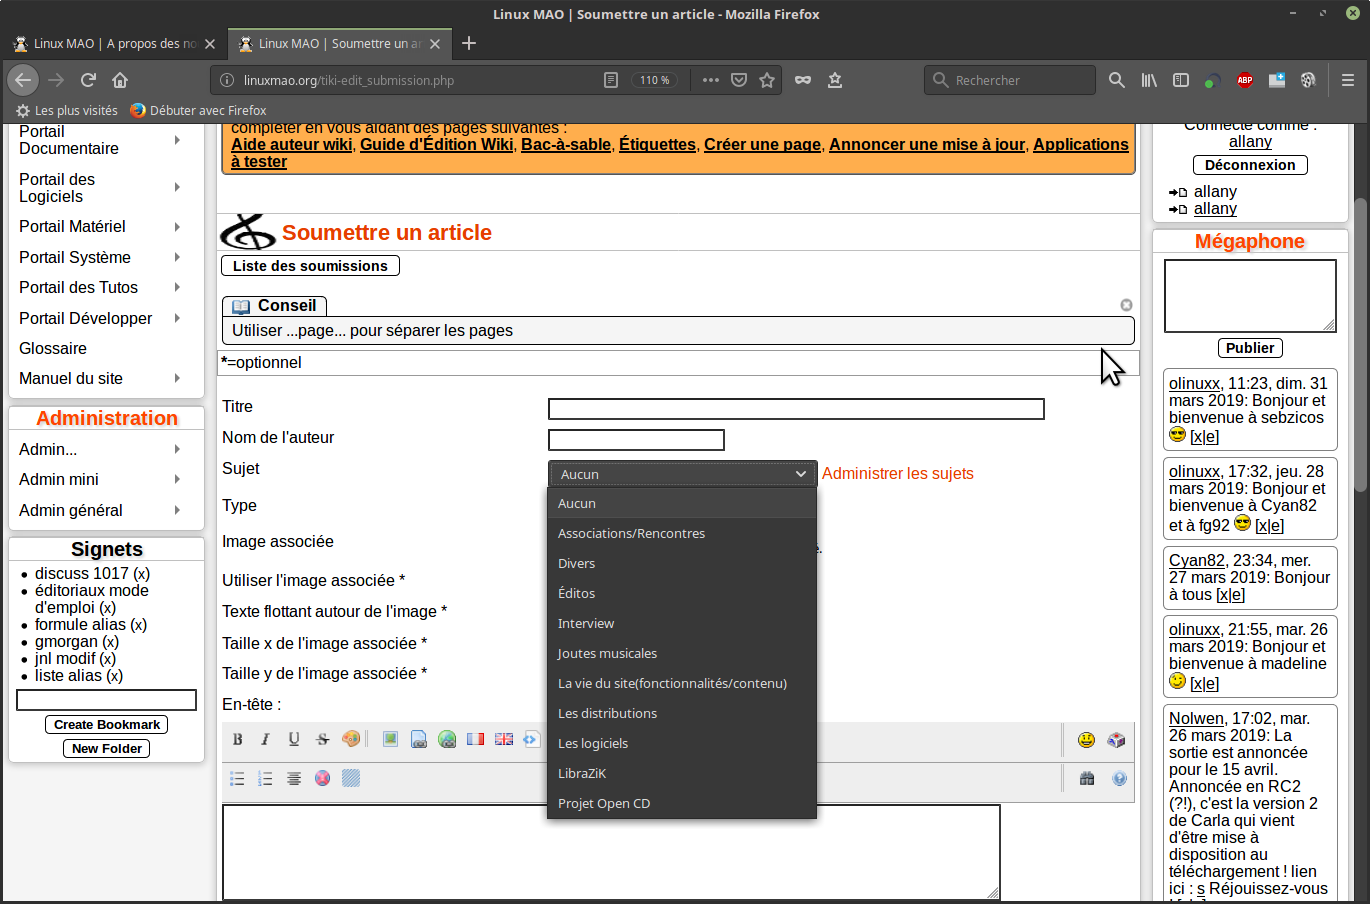1370x904 pixels.
Task: Open the Glossaire menu entry
Action: click(x=53, y=349)
